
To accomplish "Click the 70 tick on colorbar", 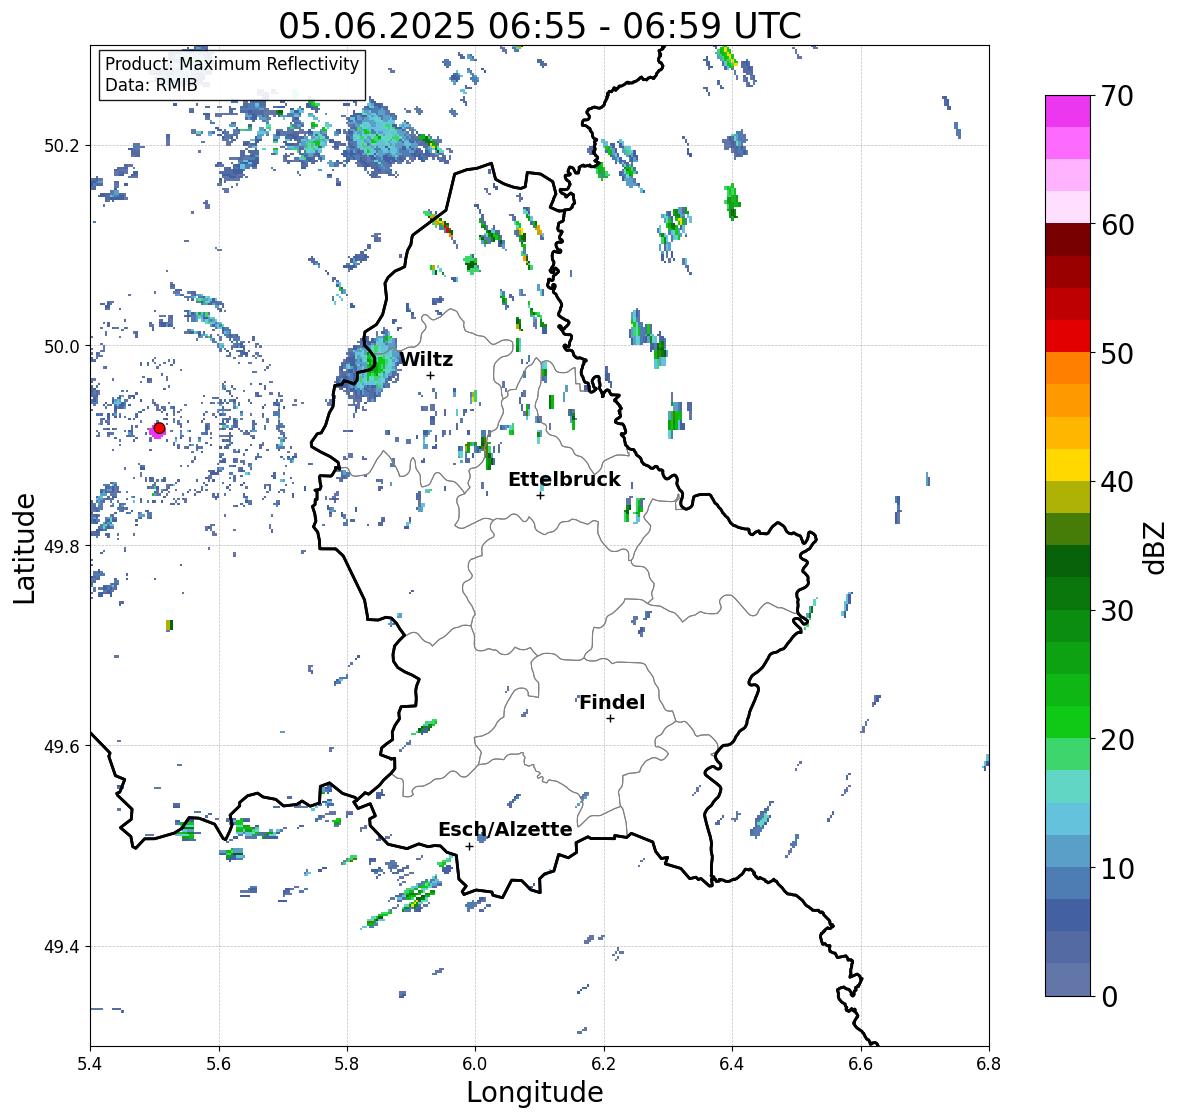I will [1117, 96].
